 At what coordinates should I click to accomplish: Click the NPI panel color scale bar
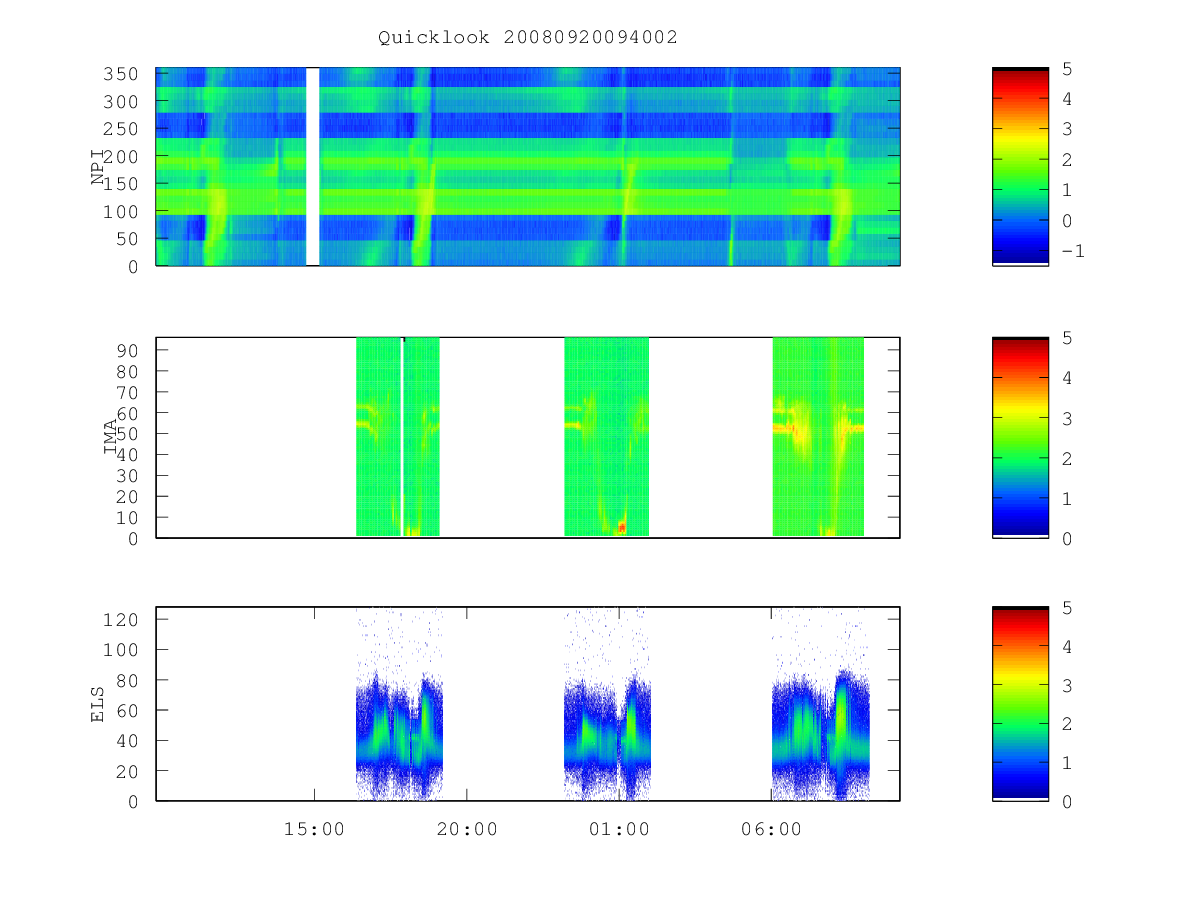coord(1020,166)
